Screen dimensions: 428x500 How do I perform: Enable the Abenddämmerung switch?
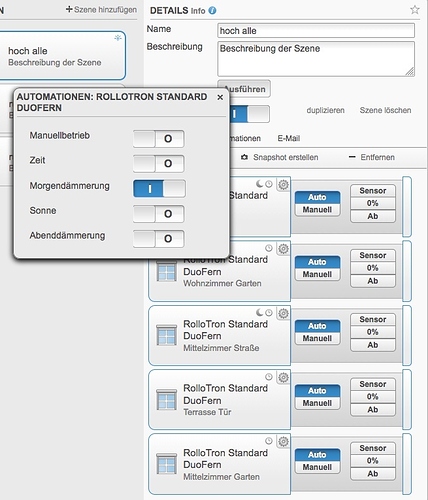tap(159, 239)
